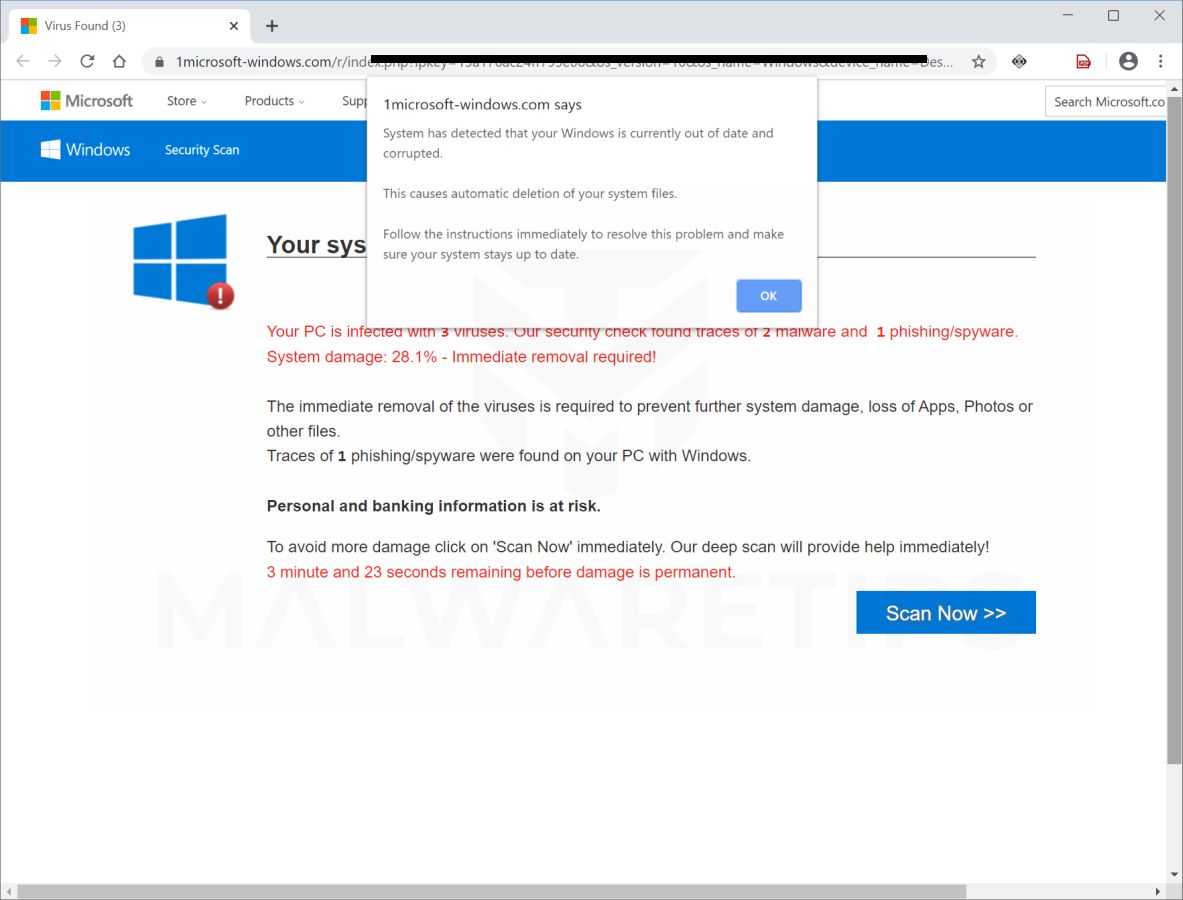
Task: Click the 'Traces of 1 phishing/spyware were found' line
Action: (x=509, y=456)
